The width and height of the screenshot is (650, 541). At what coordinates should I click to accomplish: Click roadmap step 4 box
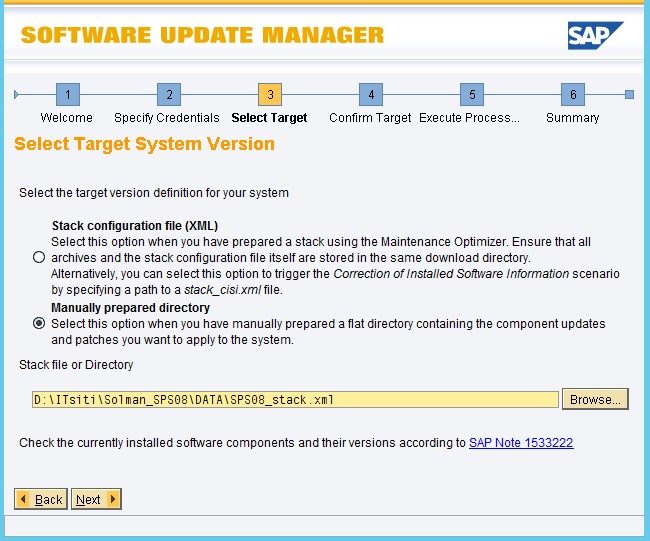click(371, 95)
